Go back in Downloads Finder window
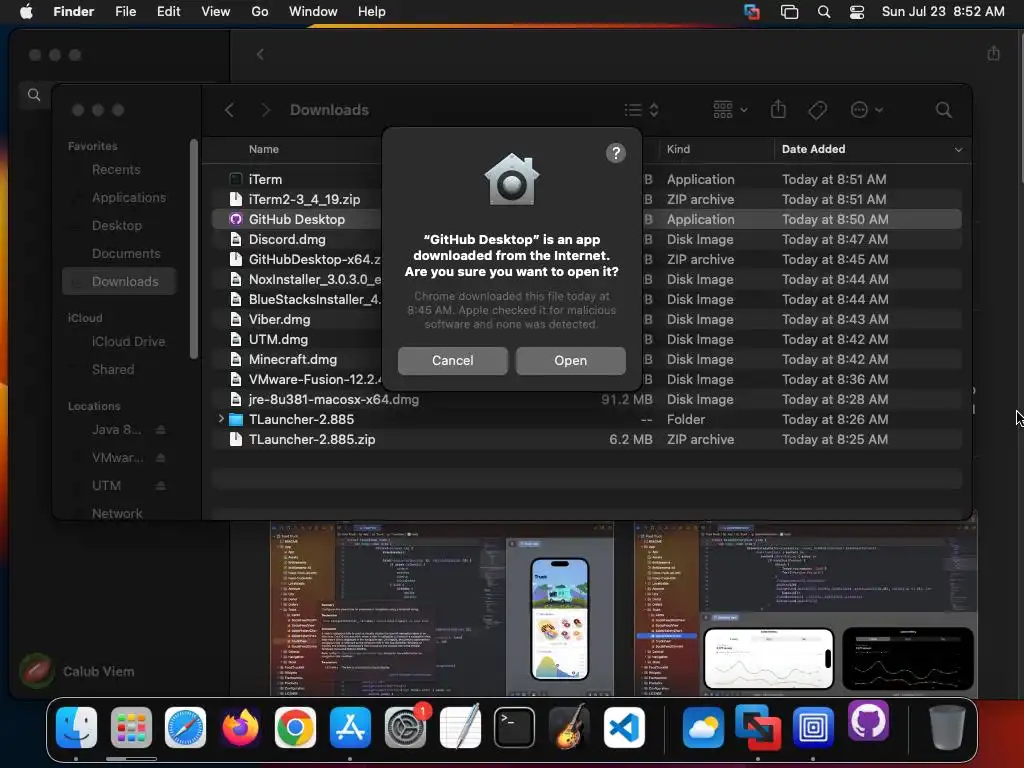The height and width of the screenshot is (768, 1024). click(229, 110)
